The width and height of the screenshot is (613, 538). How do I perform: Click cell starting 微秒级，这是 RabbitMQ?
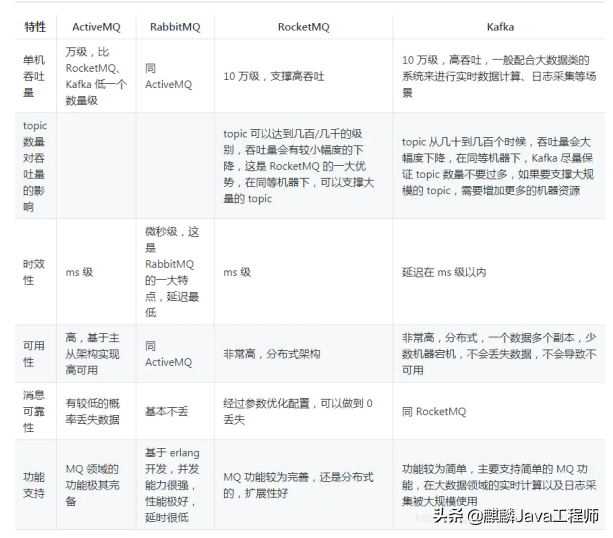point(172,272)
